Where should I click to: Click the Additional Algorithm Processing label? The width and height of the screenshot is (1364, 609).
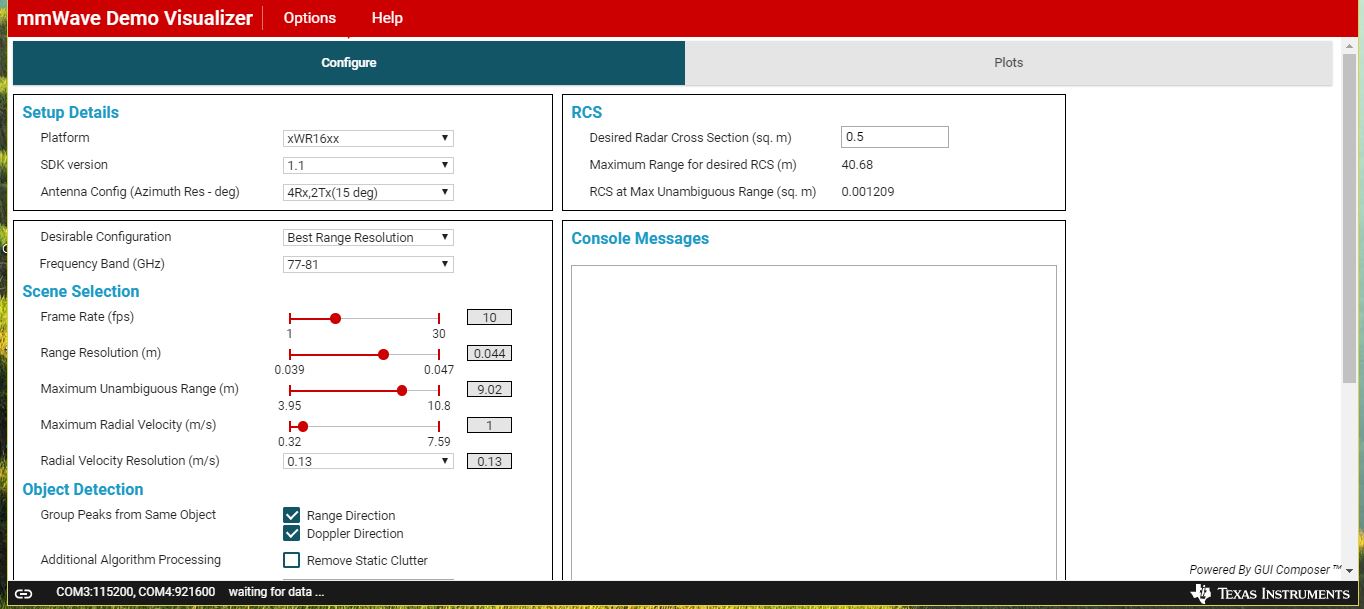point(131,559)
